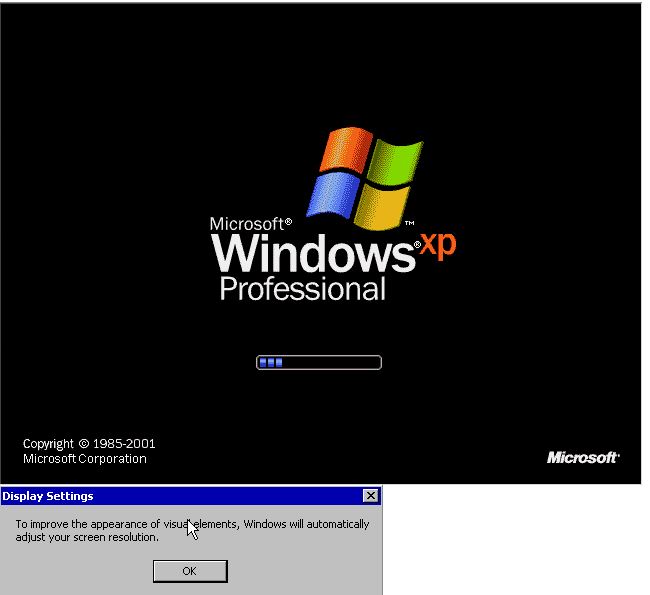
Task: Click the boot loading progress bar
Action: pos(319,363)
